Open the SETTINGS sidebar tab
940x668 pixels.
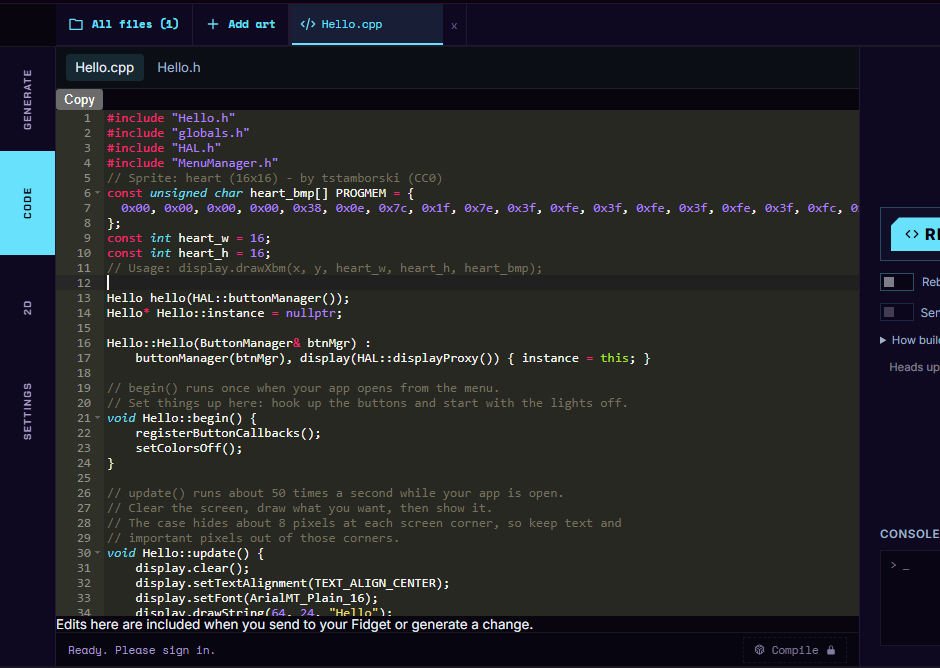pyautogui.click(x=28, y=411)
